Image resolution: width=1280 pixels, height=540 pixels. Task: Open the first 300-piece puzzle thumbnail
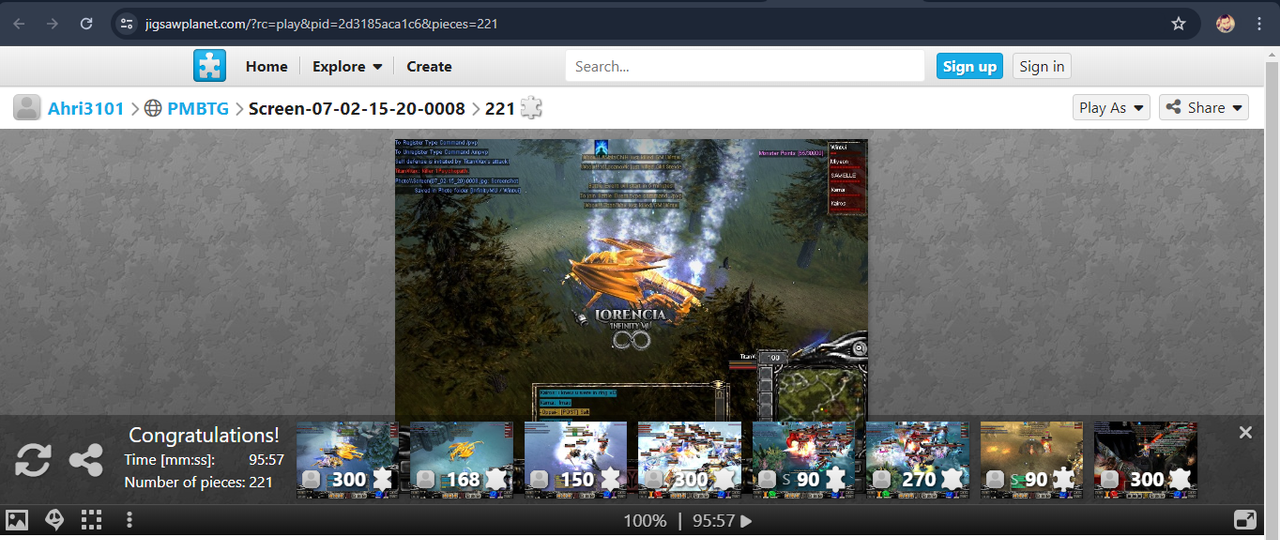click(347, 460)
